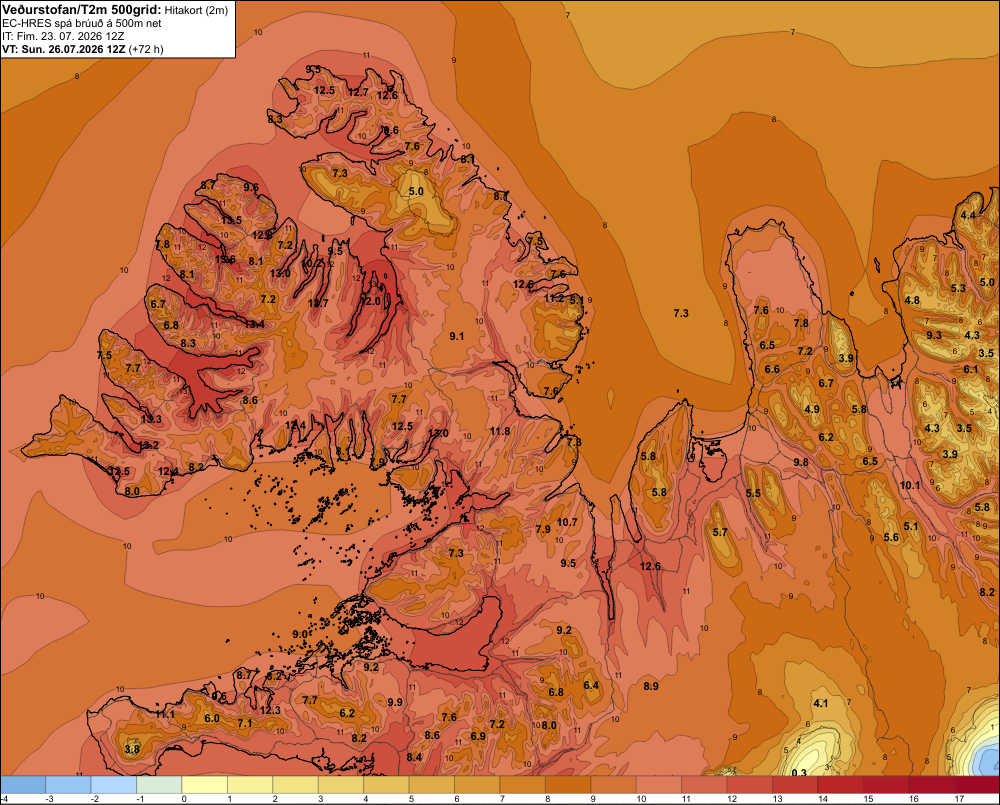This screenshot has width=1000, height=805.
Task: Click the Veðurstofan/T2m 500grid title text
Action: (82, 10)
